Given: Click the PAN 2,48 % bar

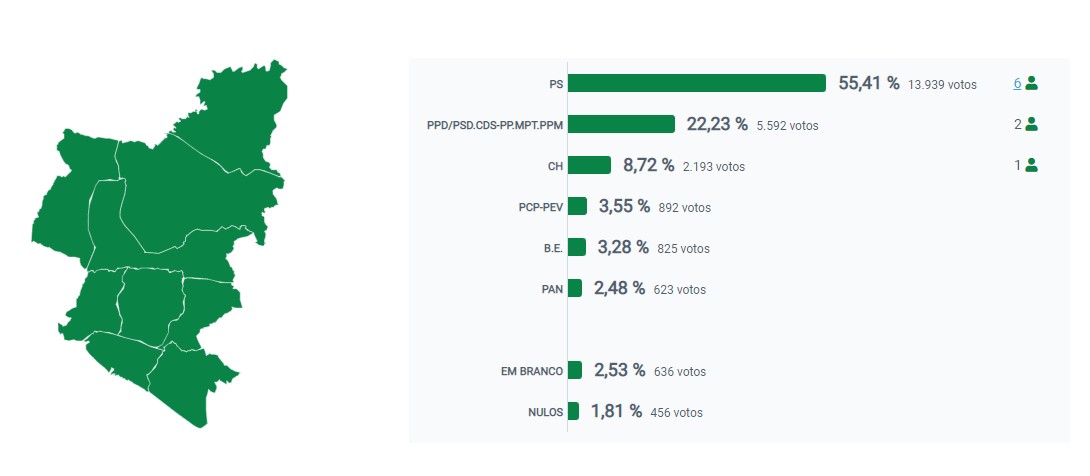Looking at the screenshot, I should tap(575, 288).
